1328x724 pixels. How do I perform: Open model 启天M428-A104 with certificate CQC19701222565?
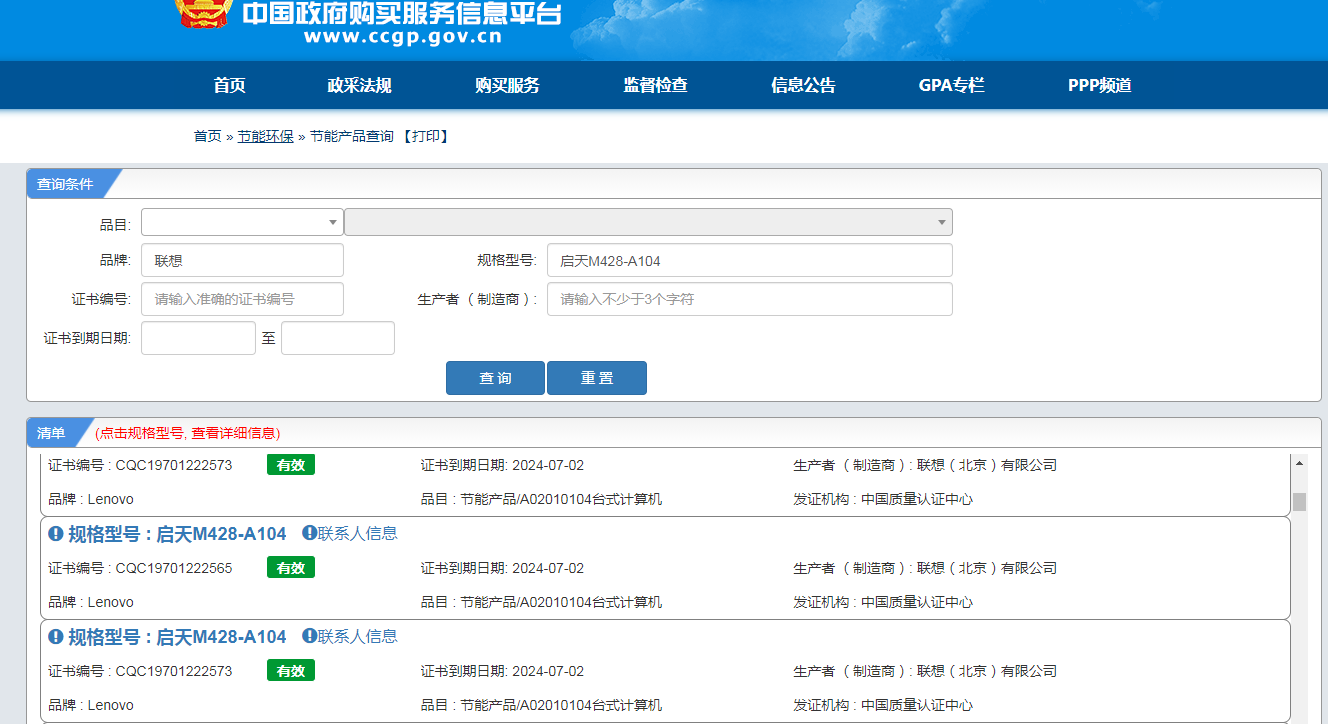click(177, 534)
